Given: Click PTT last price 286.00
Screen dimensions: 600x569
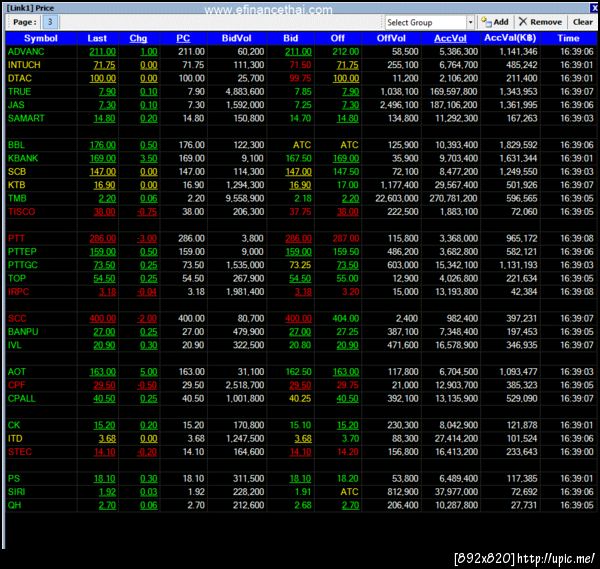Looking at the screenshot, I should 103,238.
